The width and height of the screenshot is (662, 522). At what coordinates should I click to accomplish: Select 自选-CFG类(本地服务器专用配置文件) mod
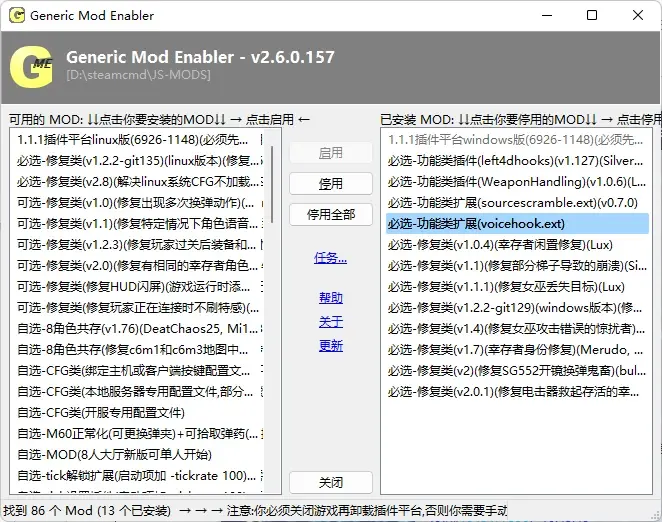(137, 392)
